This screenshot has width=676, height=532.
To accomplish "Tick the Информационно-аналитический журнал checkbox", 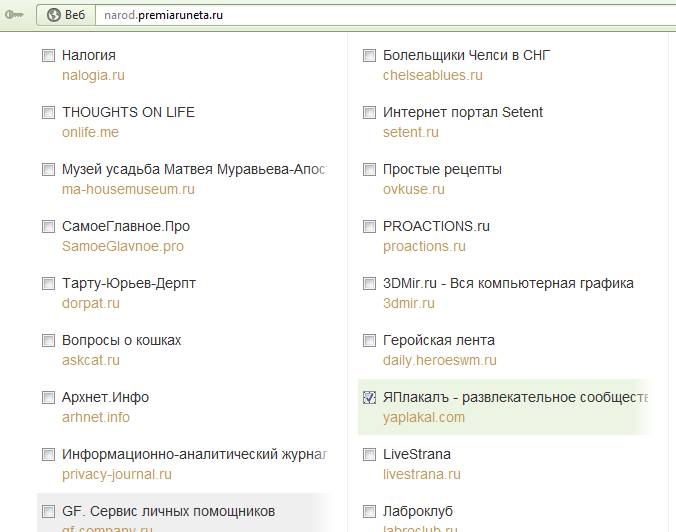I will coord(48,454).
